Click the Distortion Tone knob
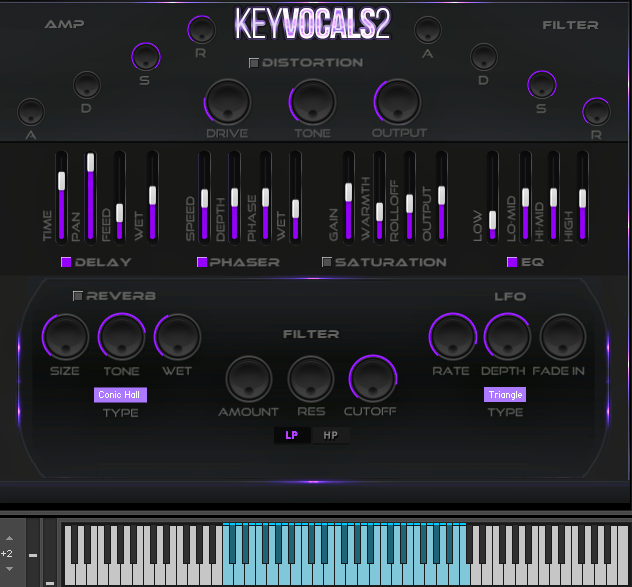 (x=312, y=102)
